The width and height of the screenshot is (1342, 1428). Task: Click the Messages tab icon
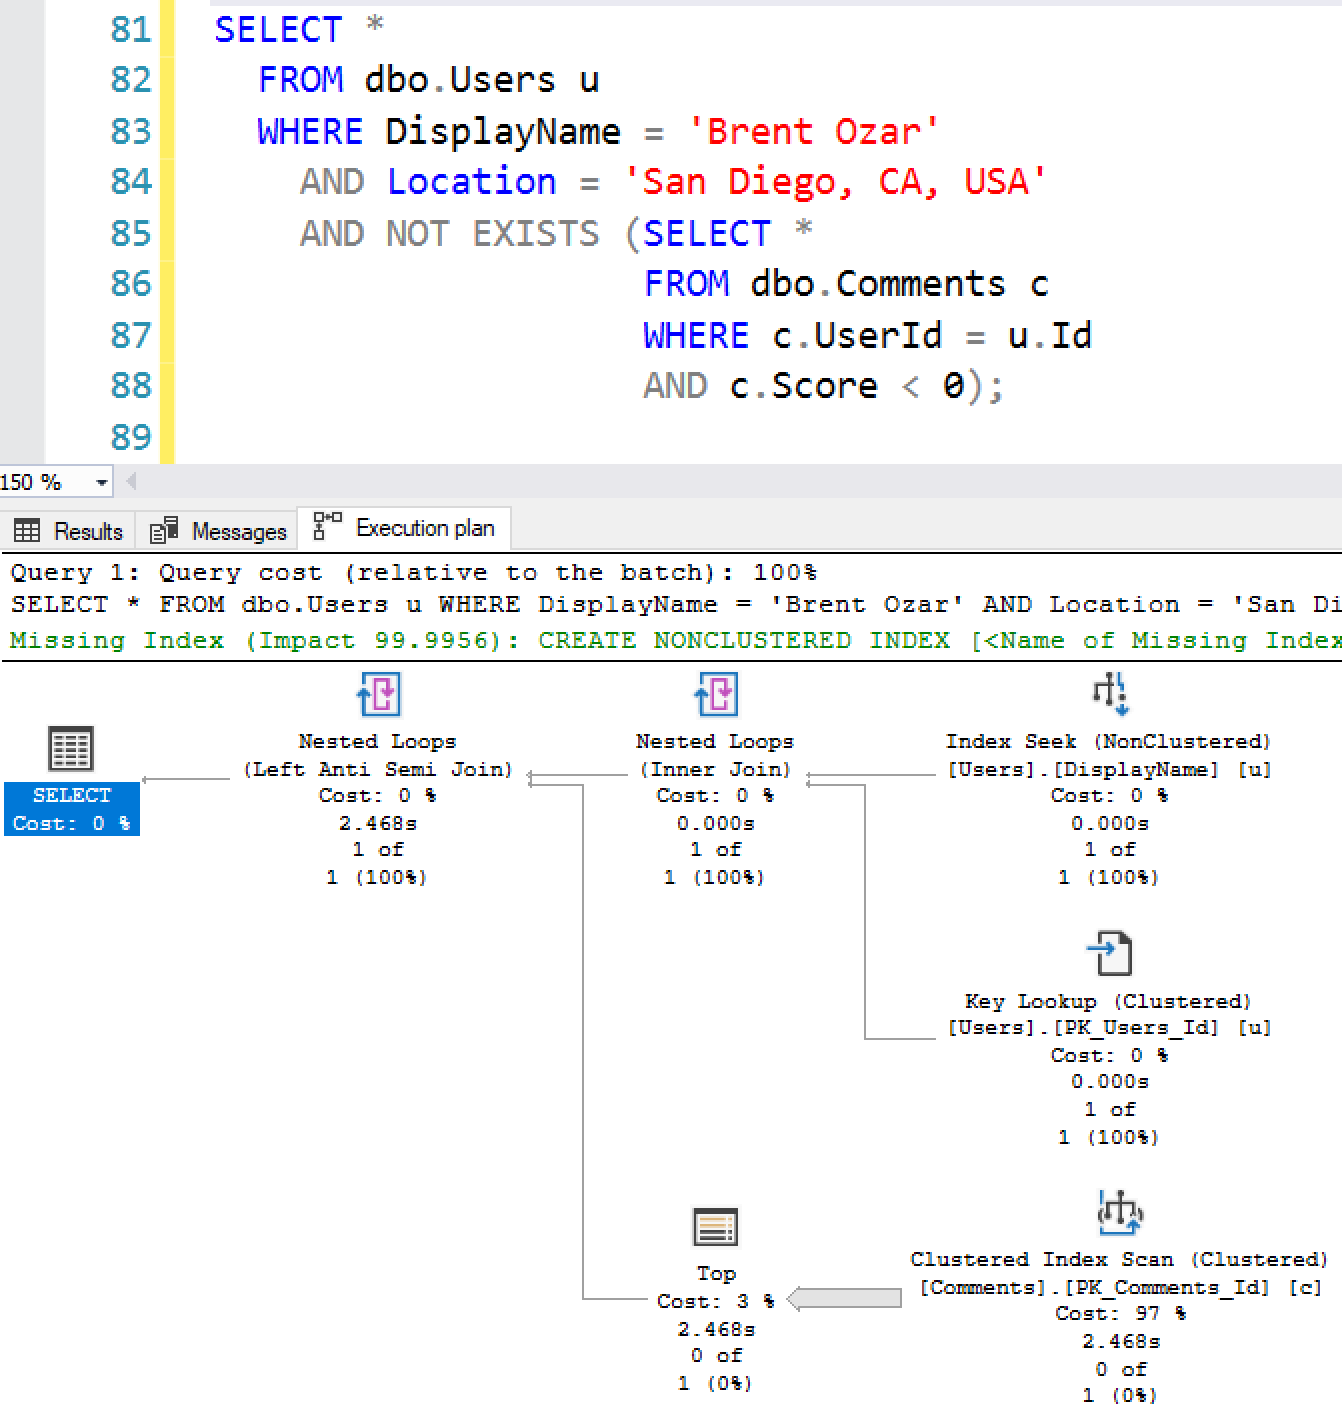pos(163,529)
